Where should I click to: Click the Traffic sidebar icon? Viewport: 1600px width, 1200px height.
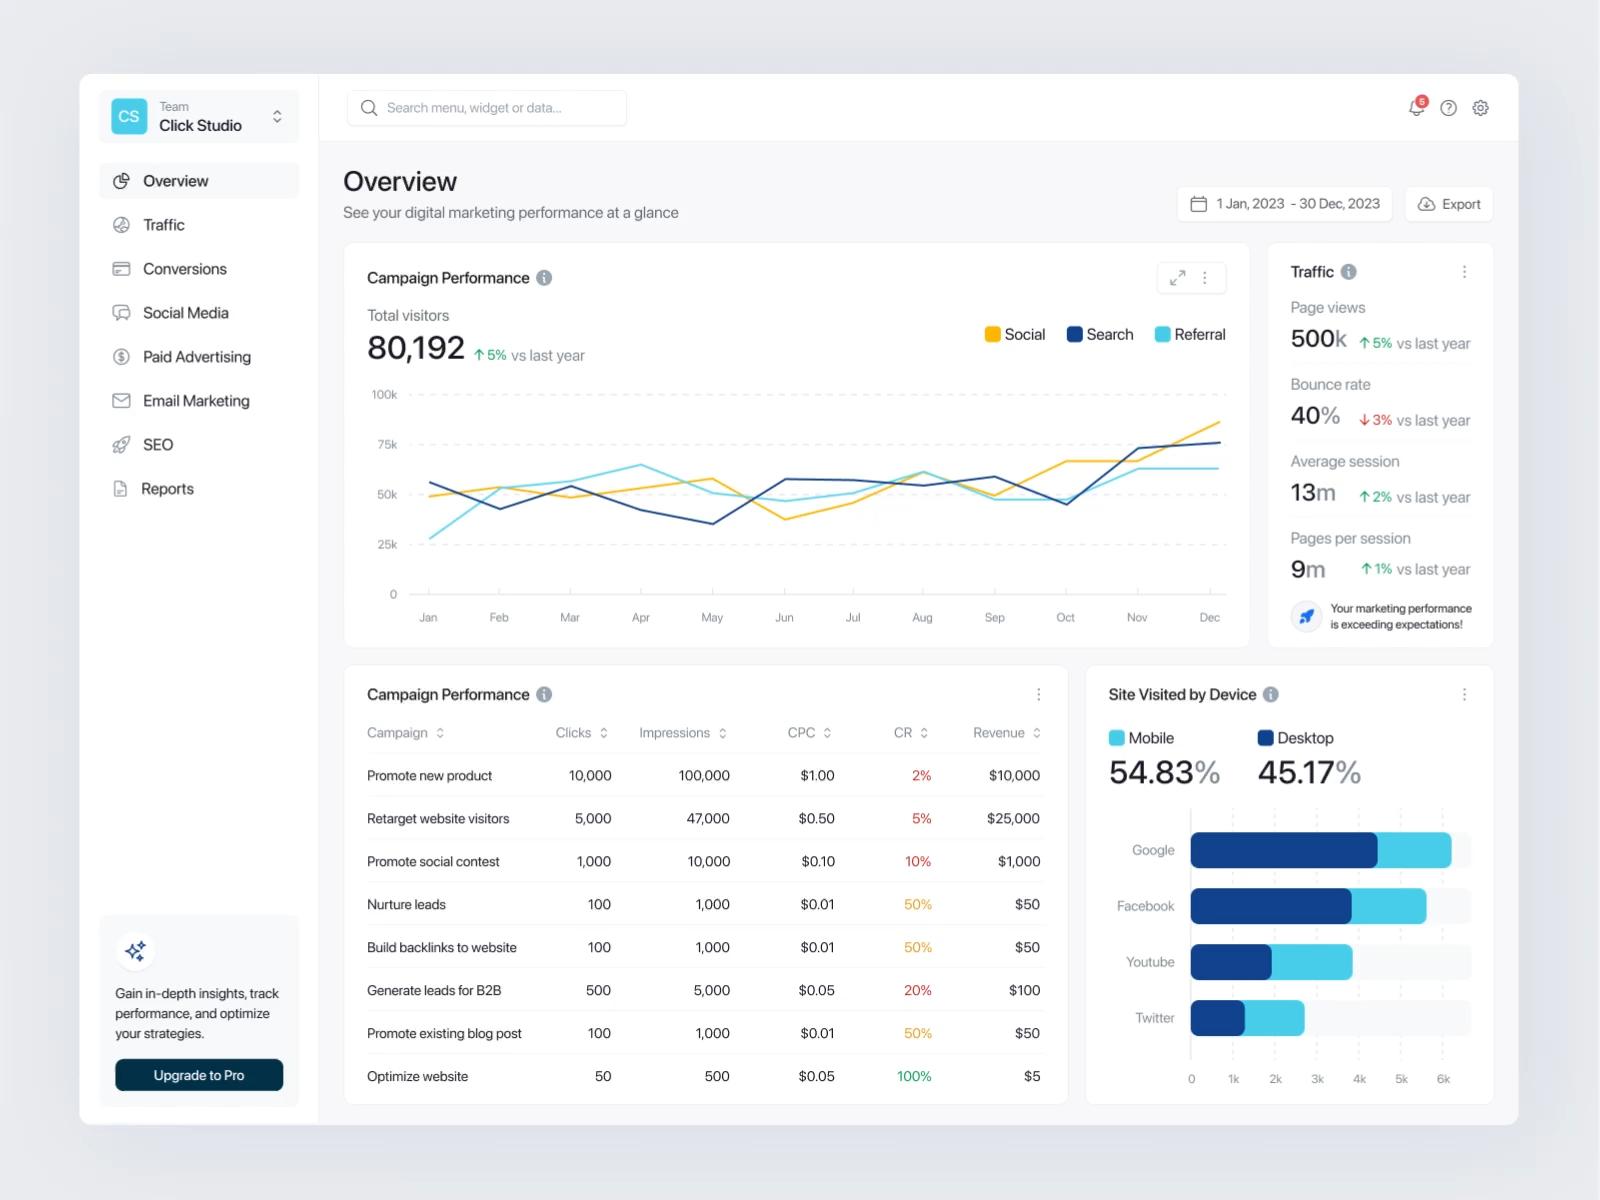[x=121, y=225]
